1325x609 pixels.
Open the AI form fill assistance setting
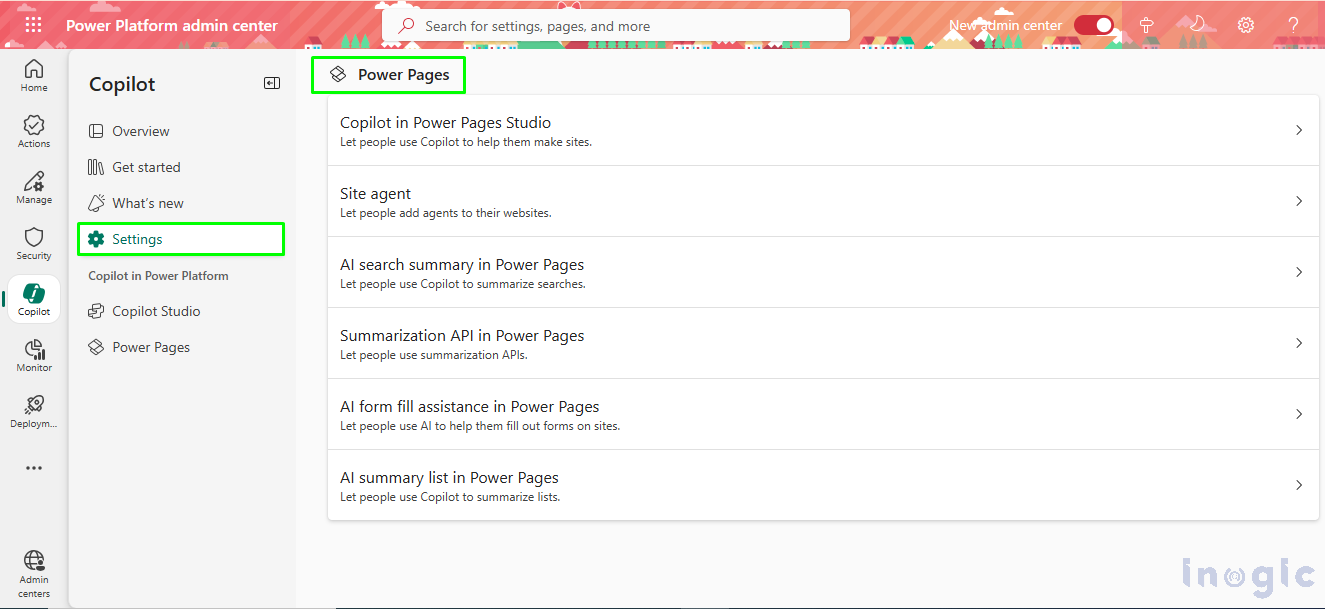tap(823, 414)
